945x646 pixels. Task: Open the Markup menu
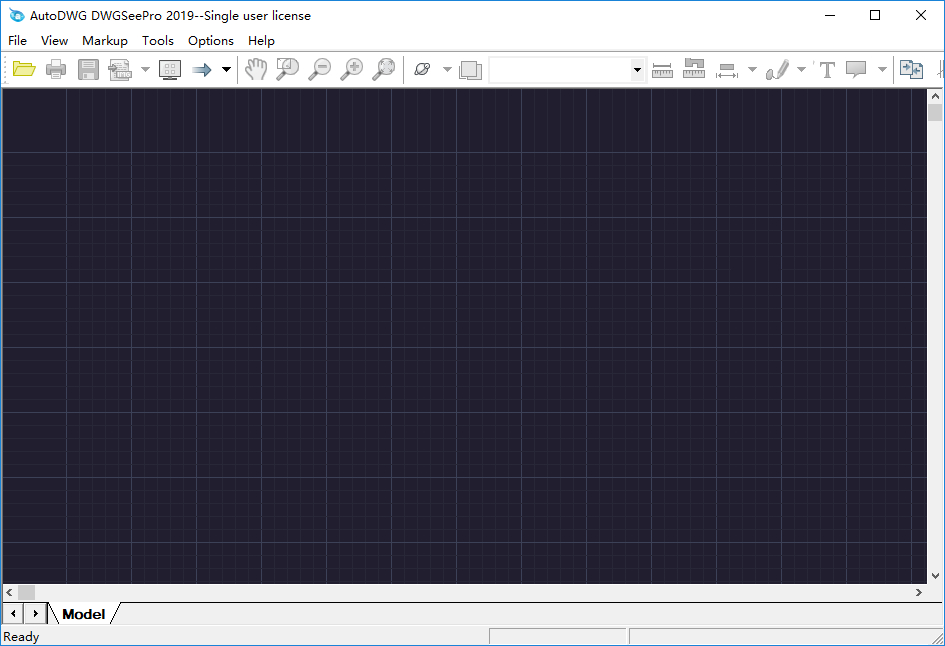tap(104, 41)
